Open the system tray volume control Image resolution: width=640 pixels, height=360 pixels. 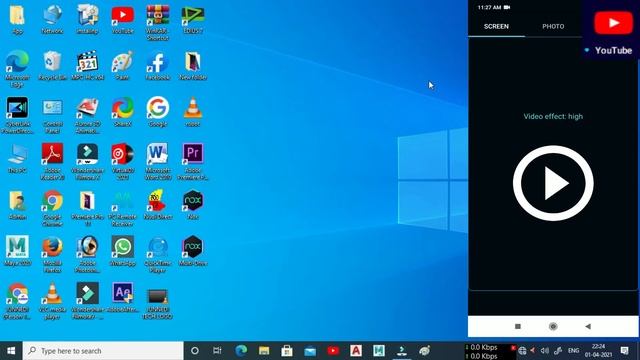[544, 351]
